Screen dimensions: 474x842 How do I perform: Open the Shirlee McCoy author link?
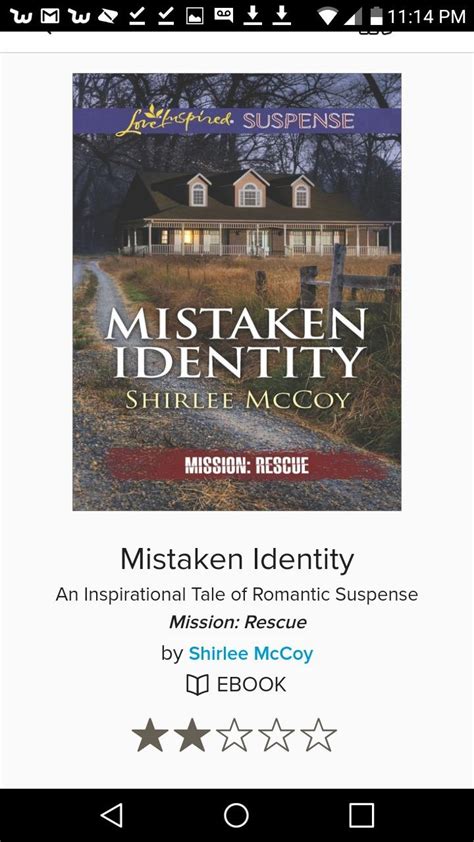251,654
